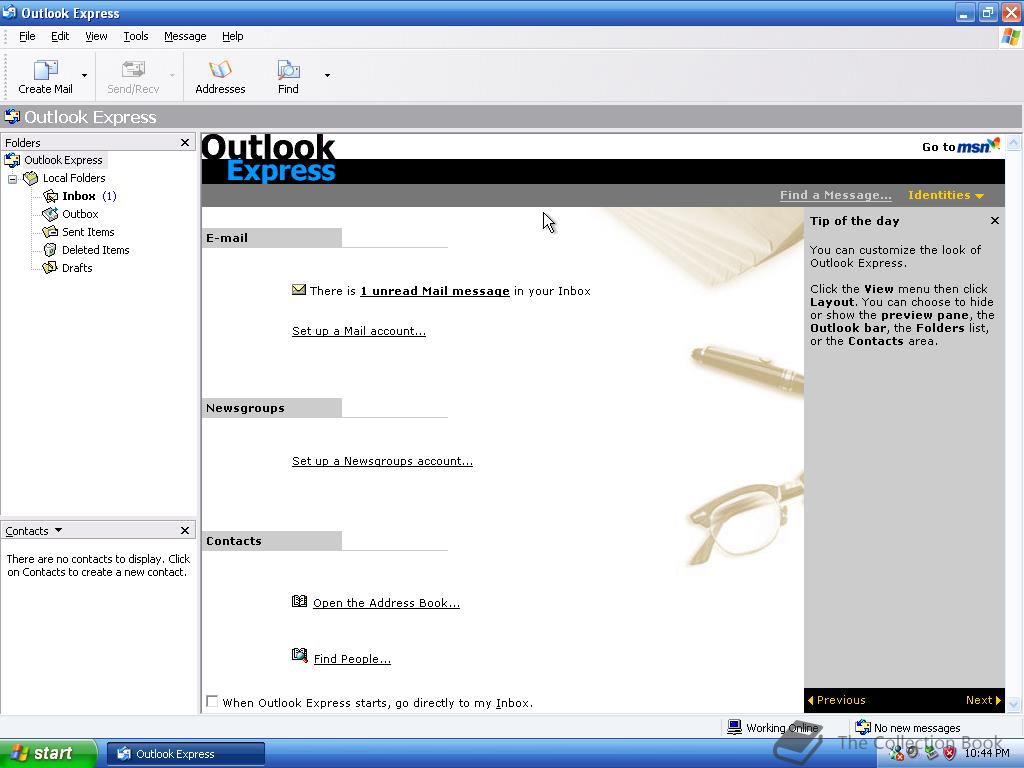Screen dimensions: 1024x768
Task: Click the red security shield tray icon
Action: 950,753
